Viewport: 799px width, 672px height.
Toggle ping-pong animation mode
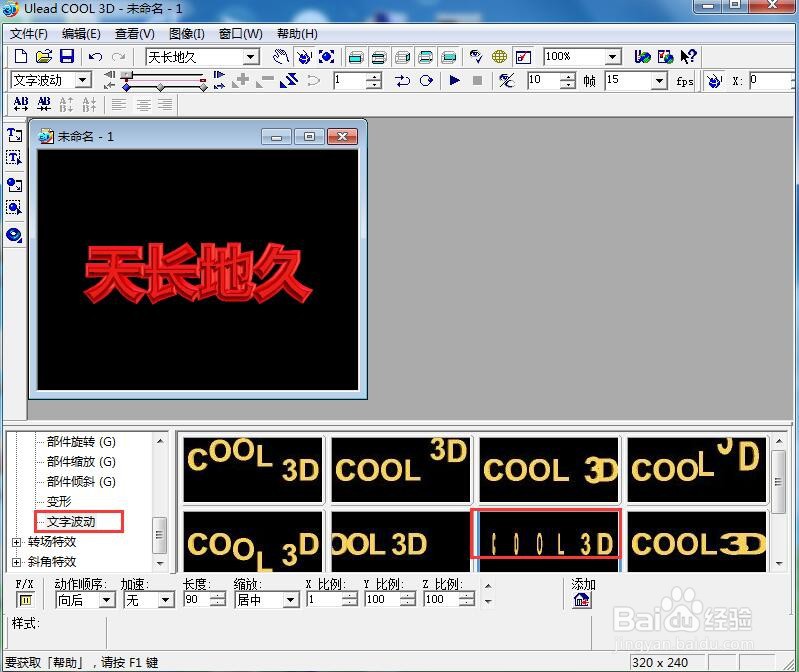click(x=402, y=80)
